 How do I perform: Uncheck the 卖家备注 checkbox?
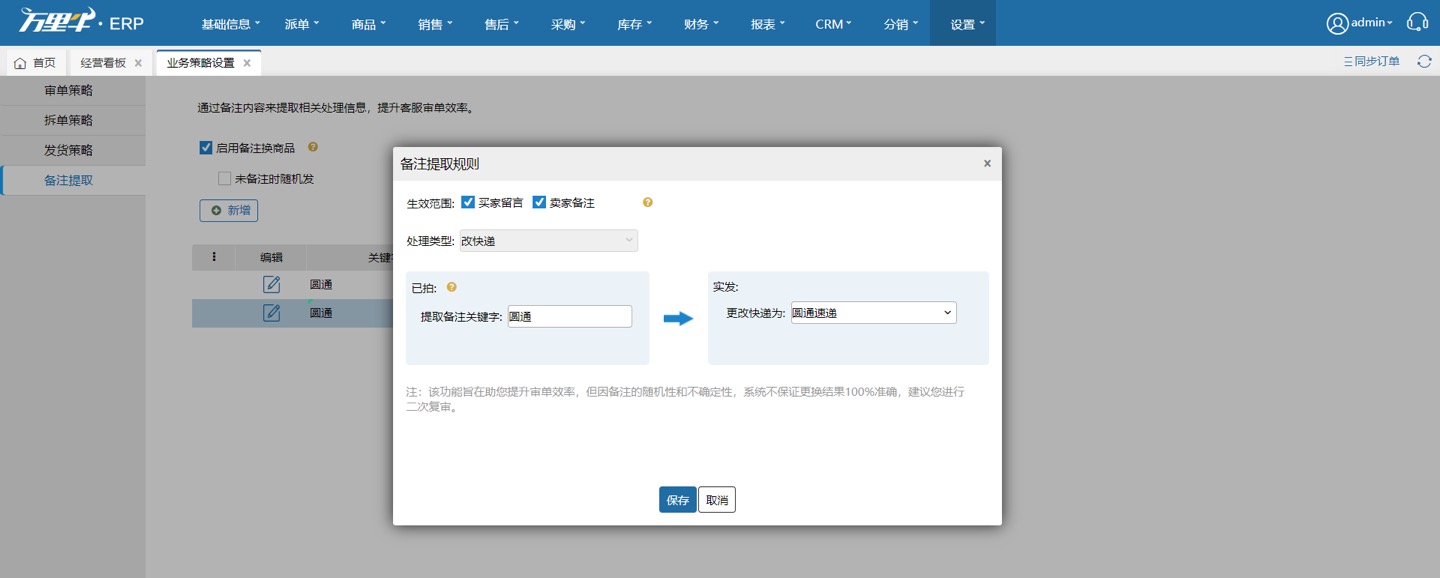(537, 202)
